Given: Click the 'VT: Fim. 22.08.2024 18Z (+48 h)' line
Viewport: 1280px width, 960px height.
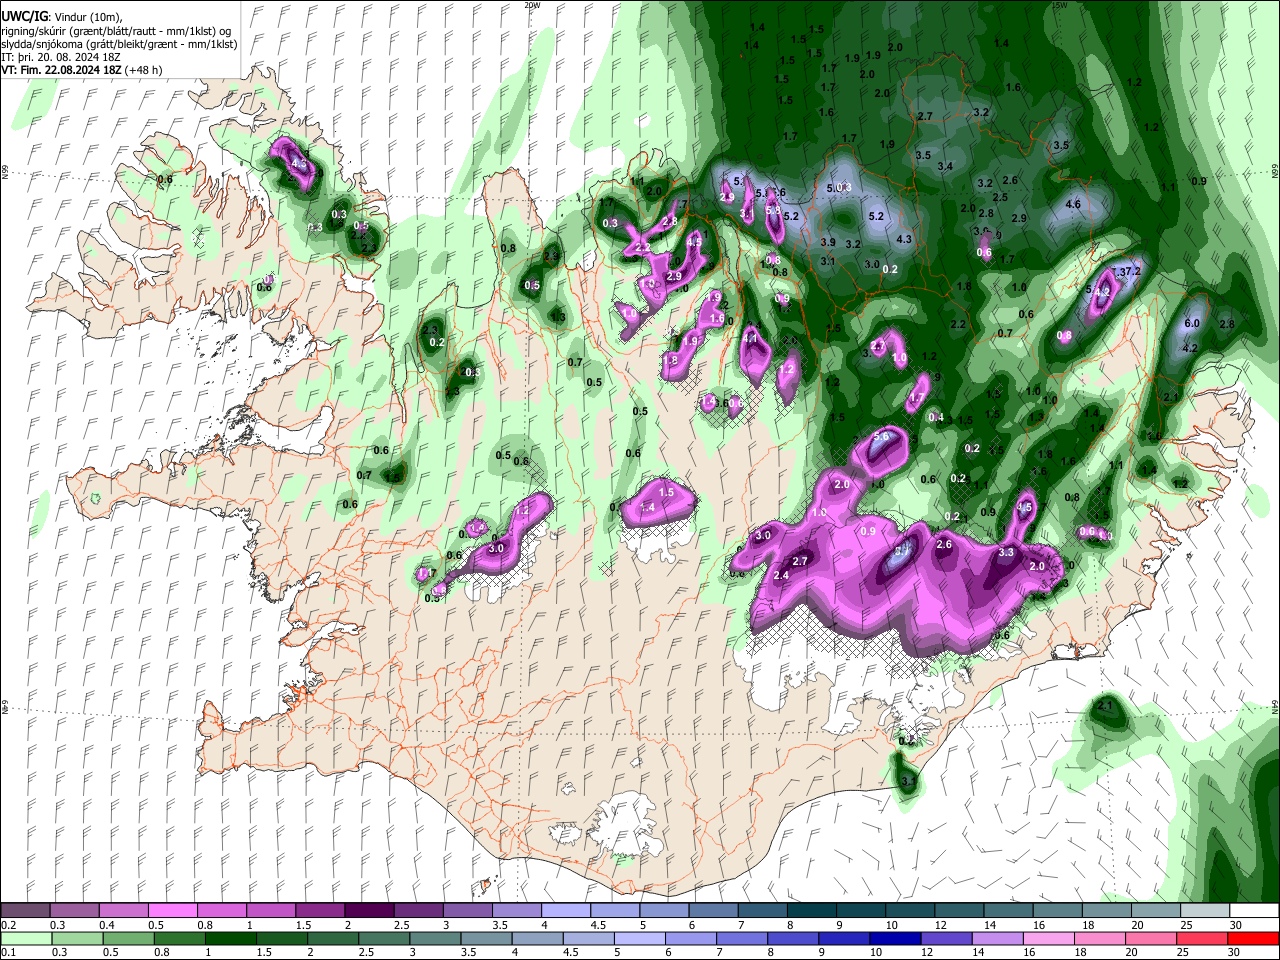Looking at the screenshot, I should [x=82, y=70].
